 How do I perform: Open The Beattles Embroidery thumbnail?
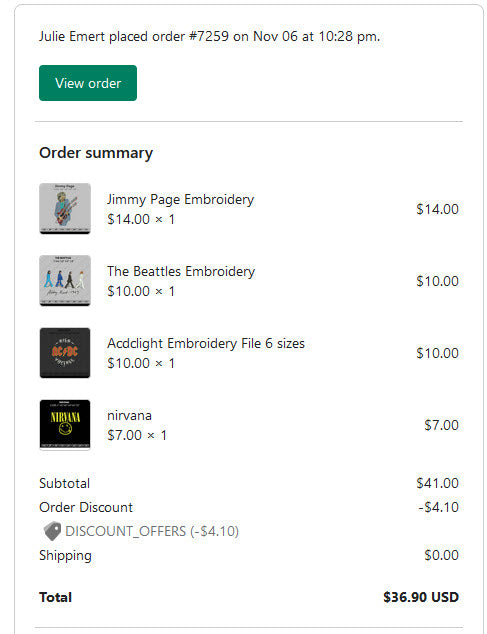[65, 281]
